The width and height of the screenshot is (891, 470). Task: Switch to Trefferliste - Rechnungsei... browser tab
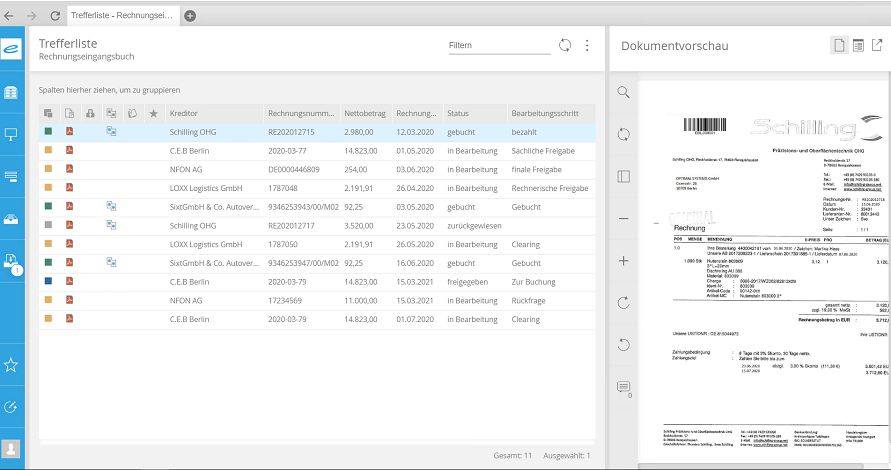[123, 15]
